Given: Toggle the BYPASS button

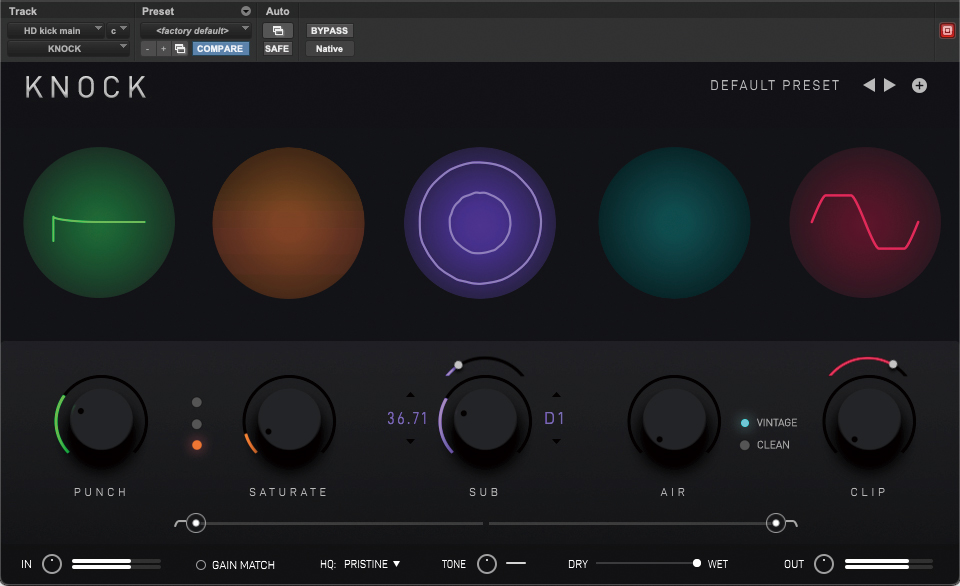Looking at the screenshot, I should [x=329, y=31].
